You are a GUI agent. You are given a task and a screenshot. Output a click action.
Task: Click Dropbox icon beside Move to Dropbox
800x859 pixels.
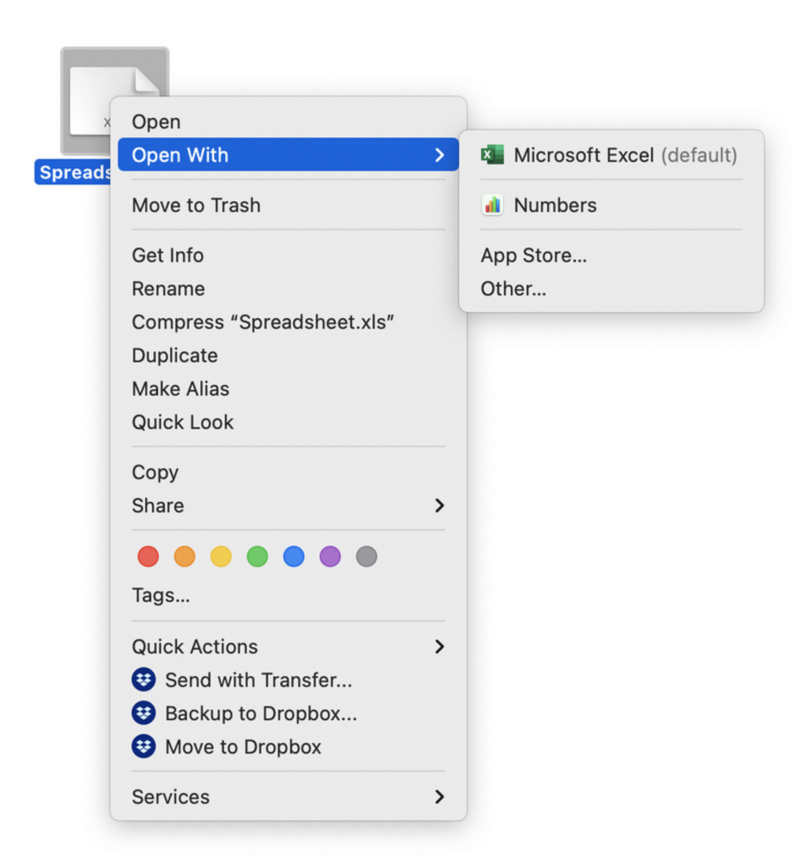coord(144,747)
